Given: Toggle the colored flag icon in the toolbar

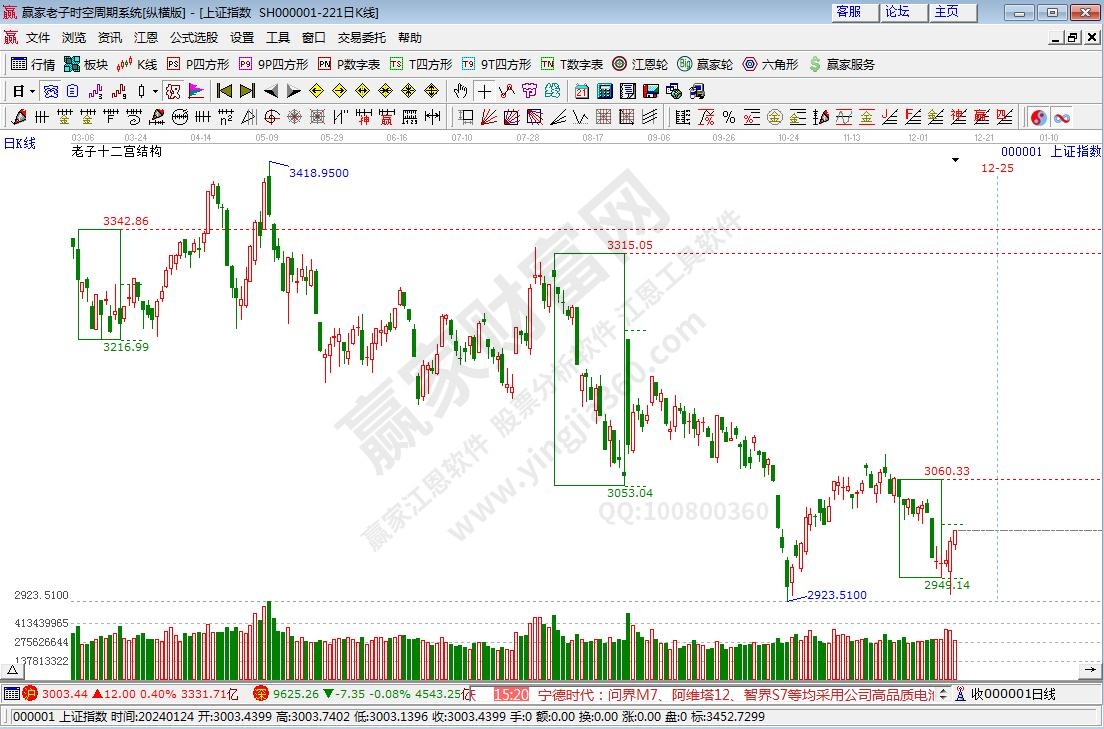Looking at the screenshot, I should tap(196, 91).
